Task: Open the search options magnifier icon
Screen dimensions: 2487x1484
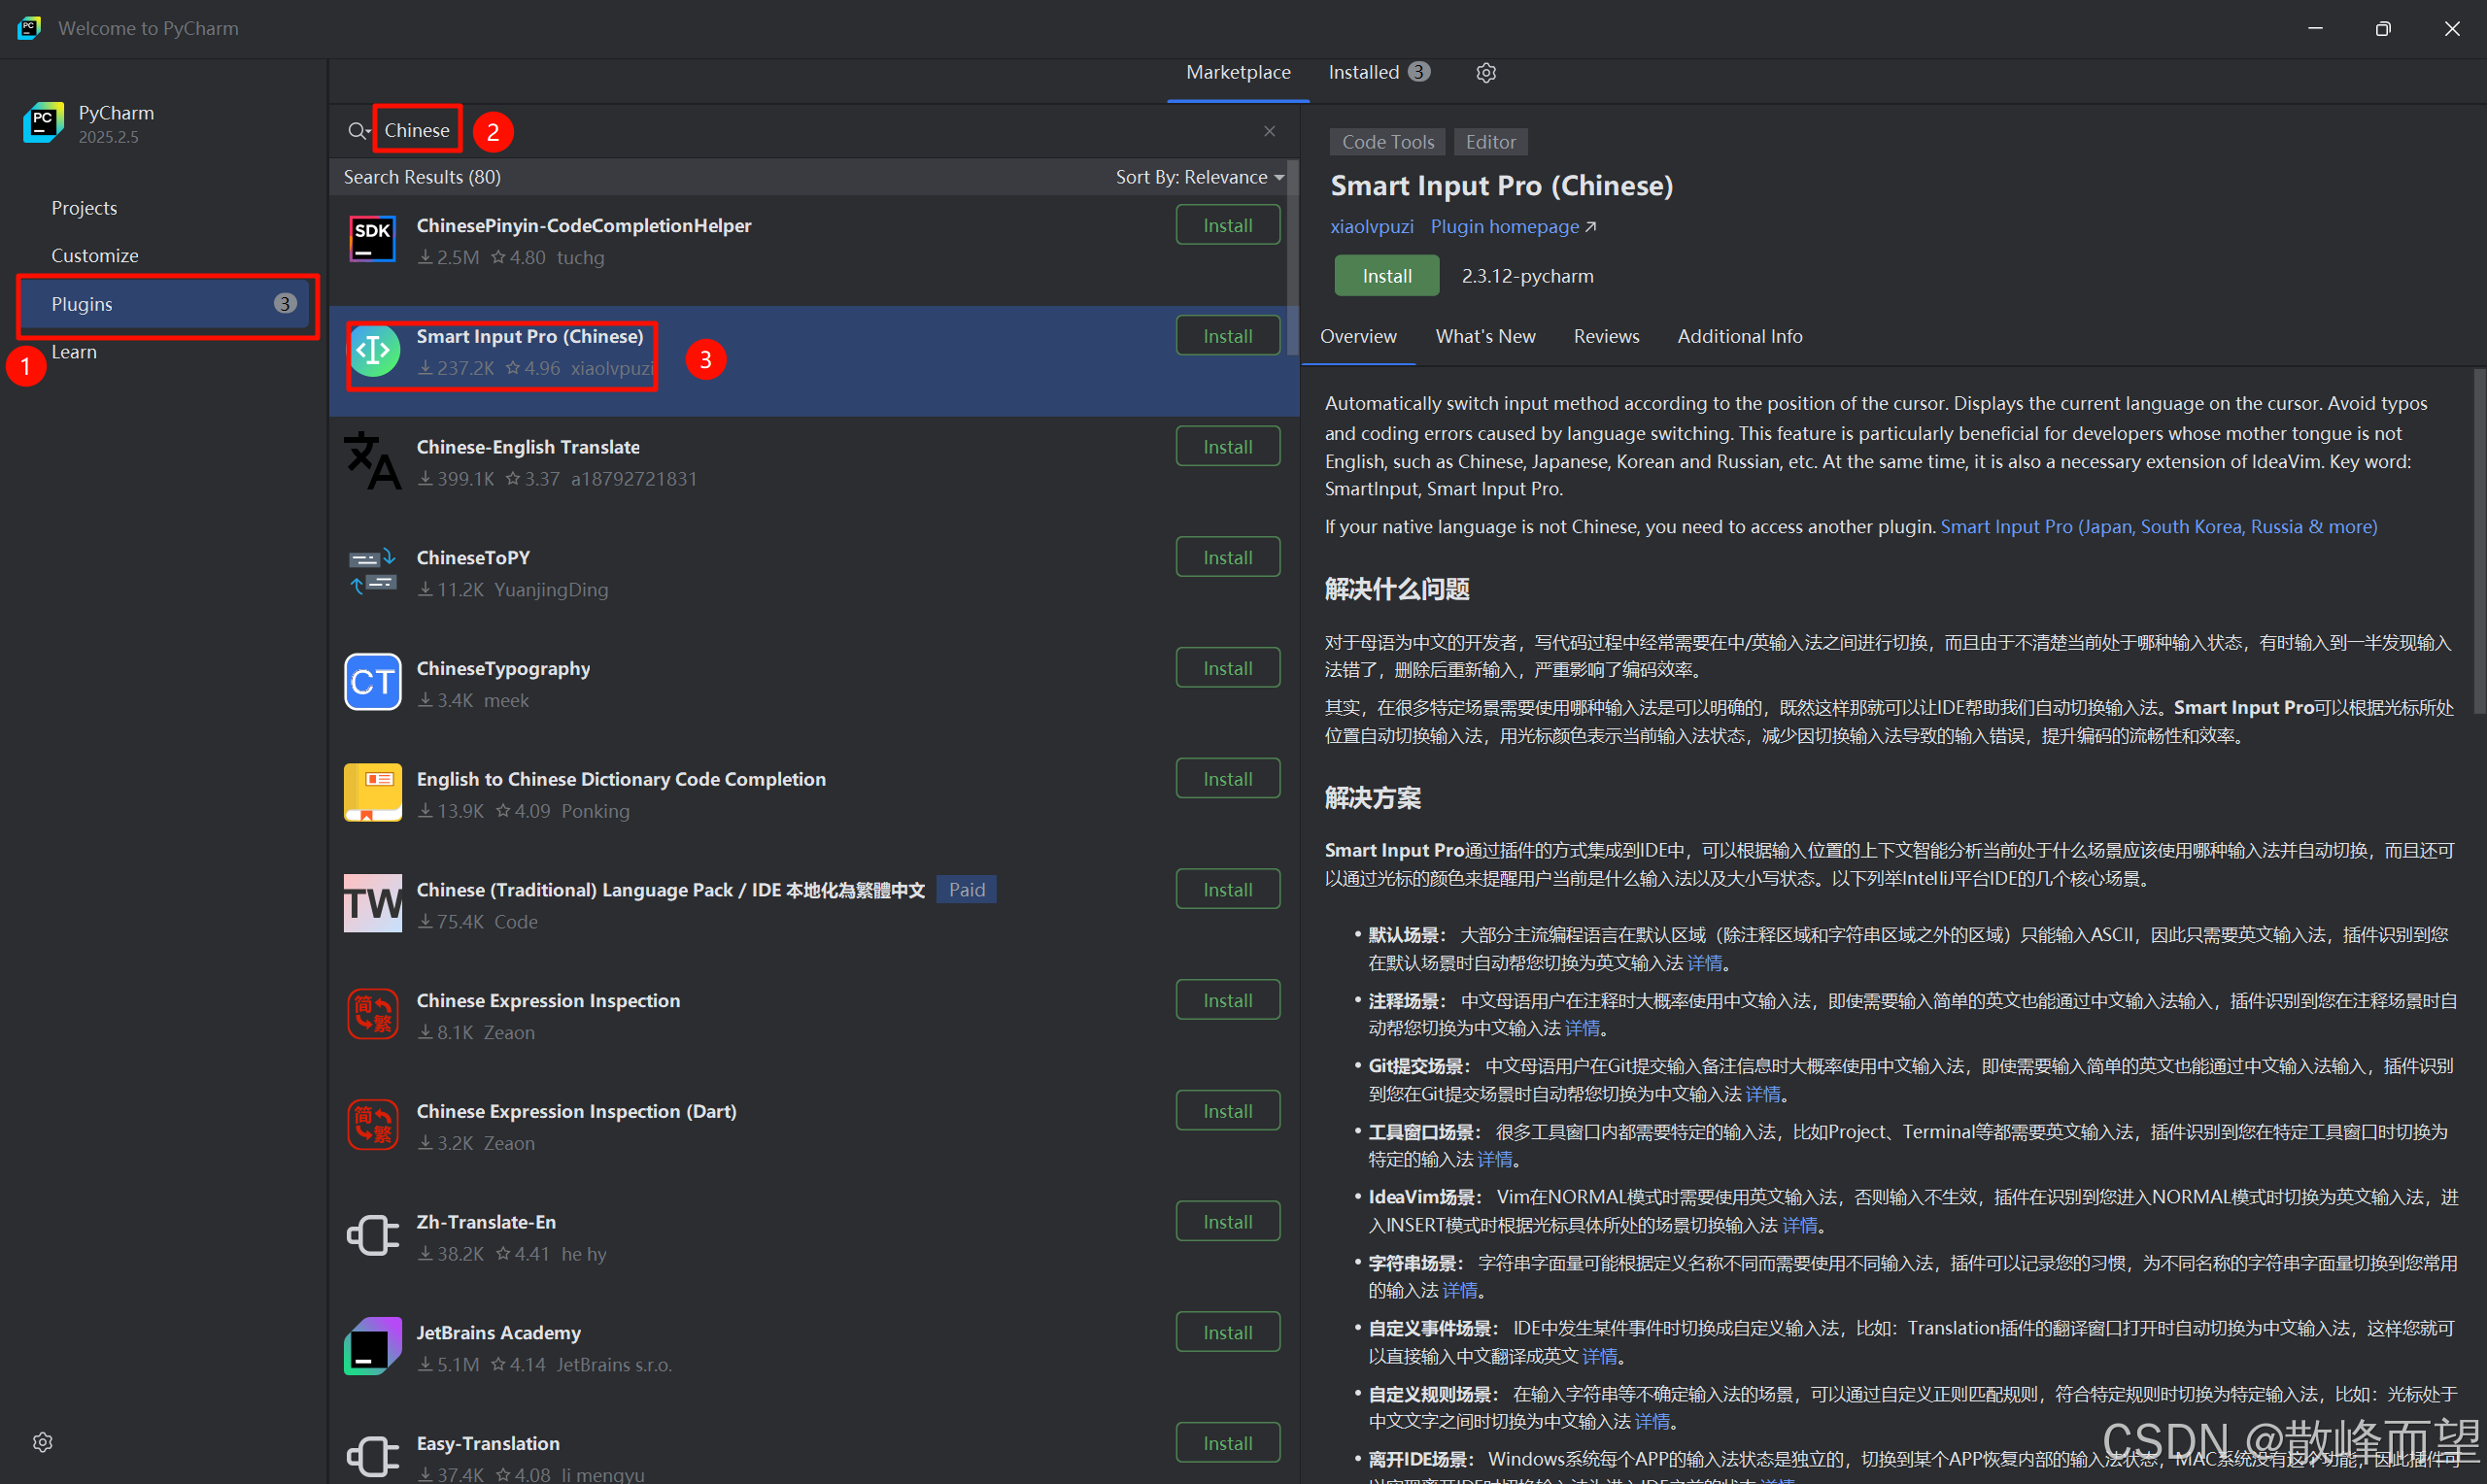Action: point(357,131)
